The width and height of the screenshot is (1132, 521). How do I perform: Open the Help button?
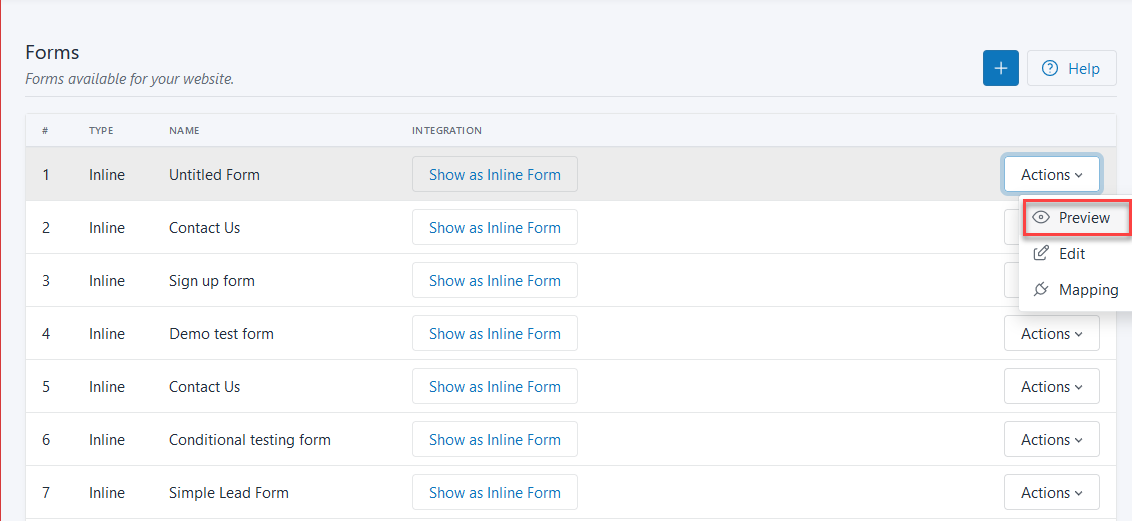1071,69
